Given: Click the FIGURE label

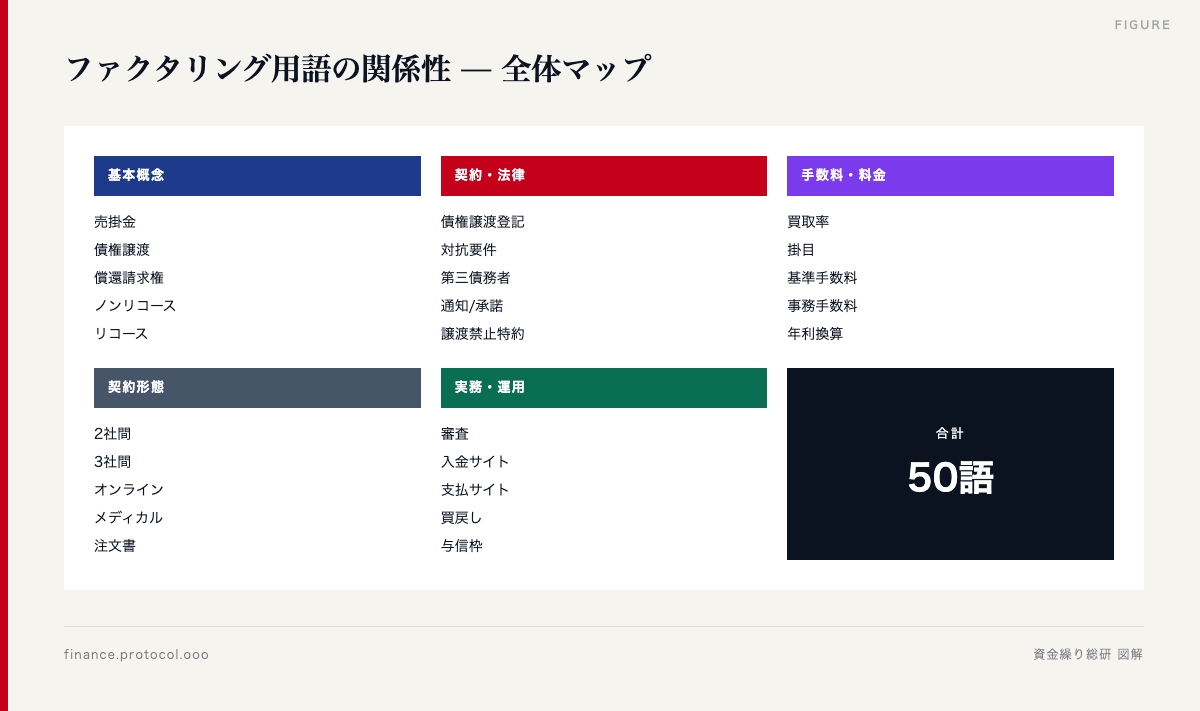Looking at the screenshot, I should point(1143,25).
